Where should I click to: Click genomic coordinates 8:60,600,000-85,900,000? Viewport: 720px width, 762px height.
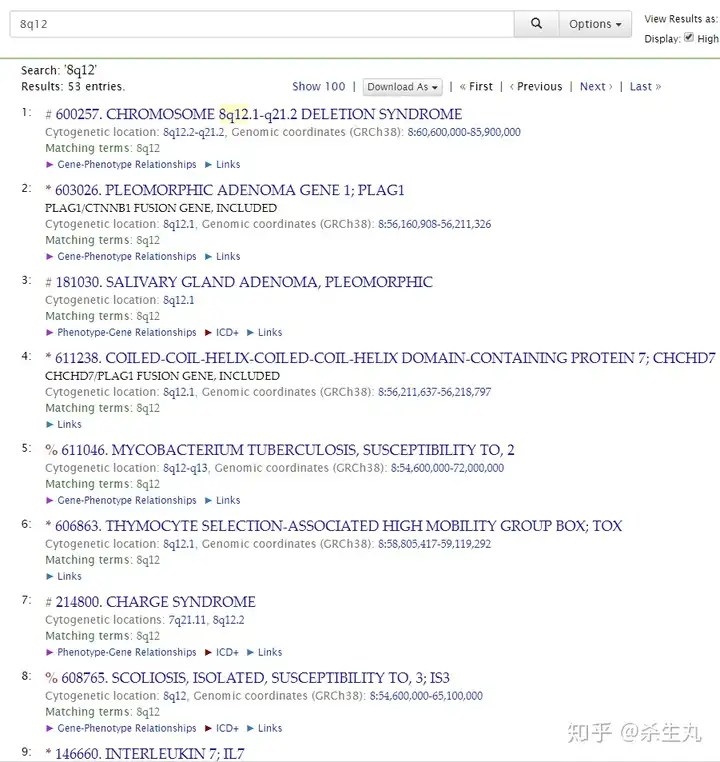click(x=464, y=132)
